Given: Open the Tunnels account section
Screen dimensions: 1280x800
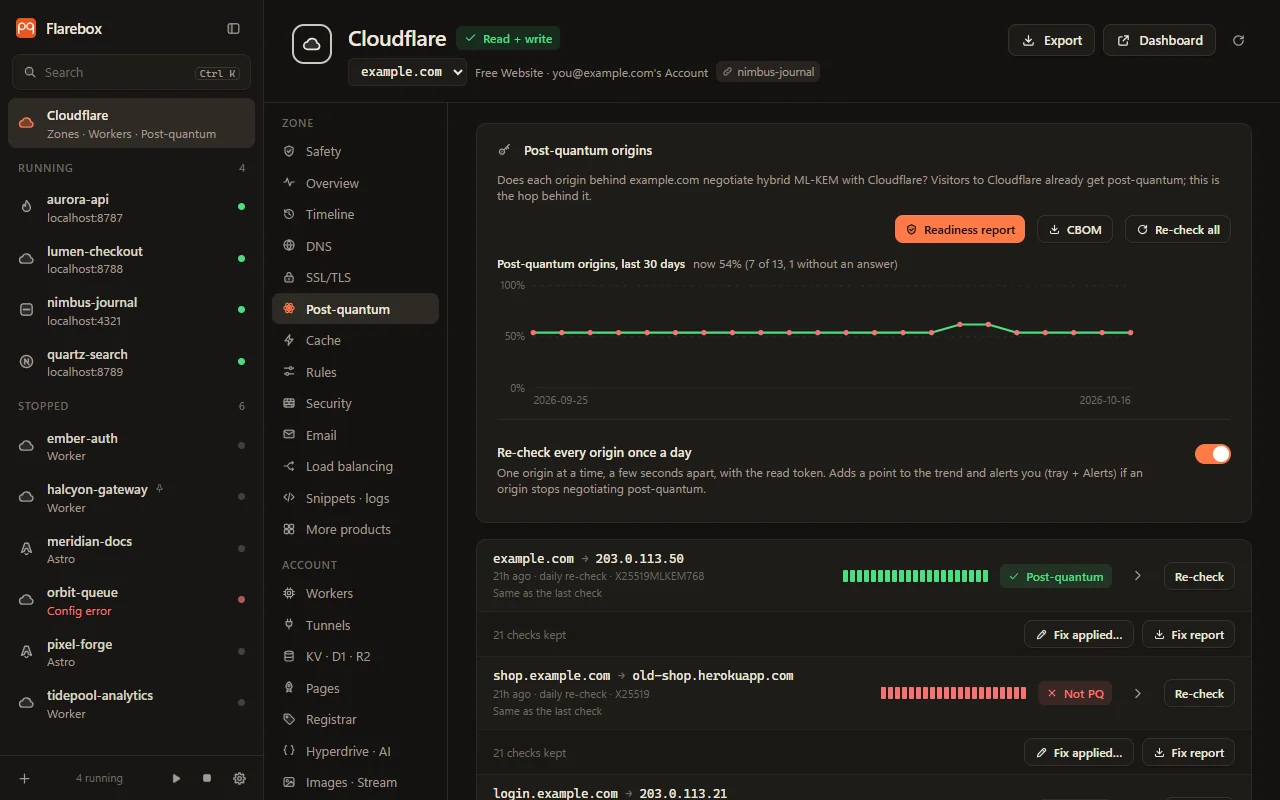Looking at the screenshot, I should coord(355,625).
